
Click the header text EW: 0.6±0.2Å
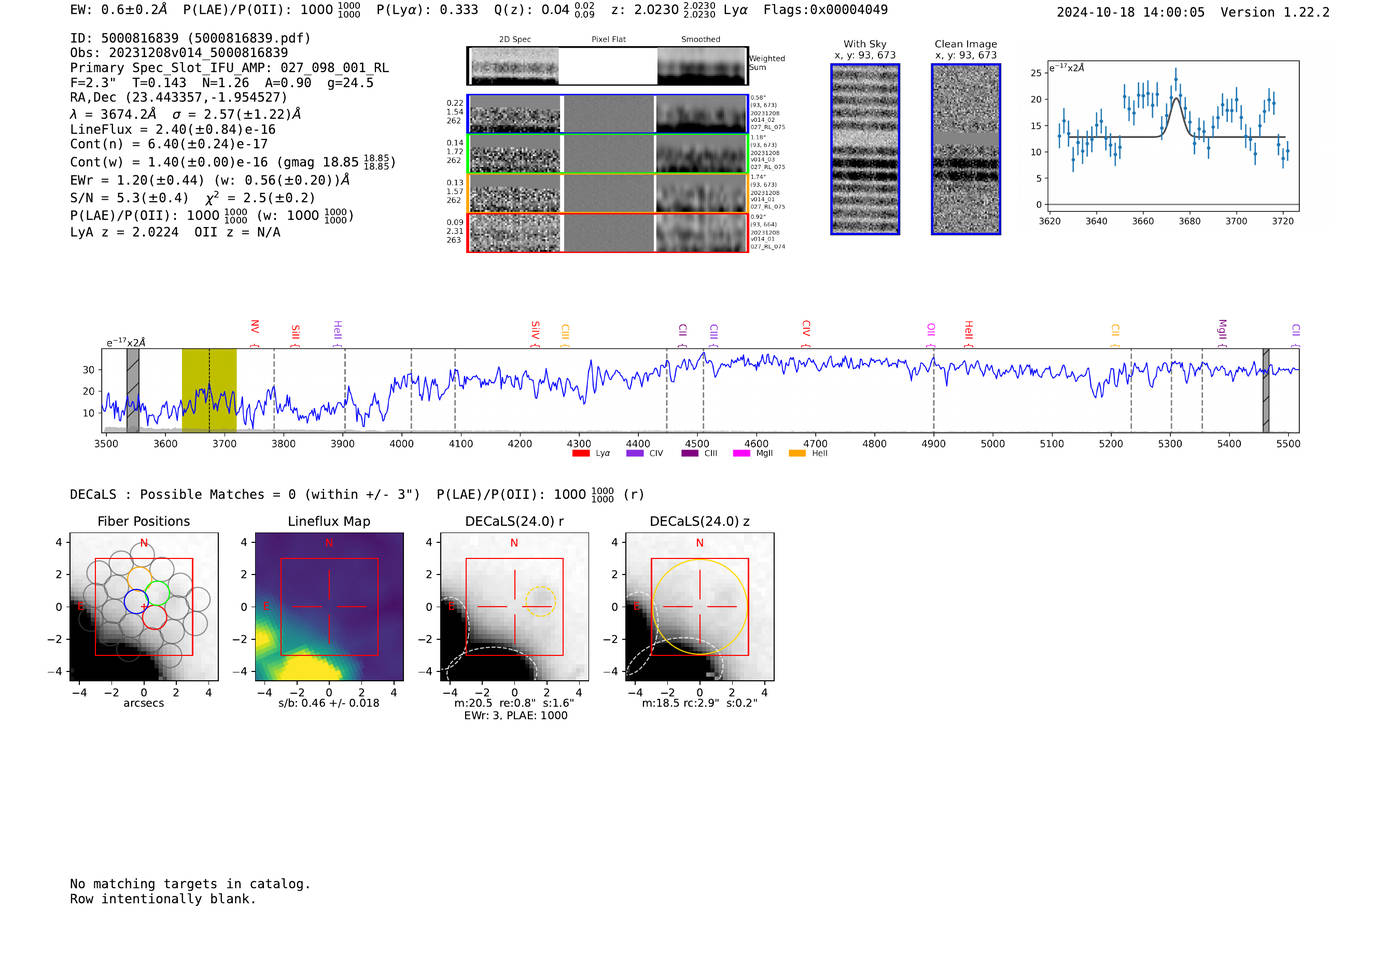tap(119, 10)
